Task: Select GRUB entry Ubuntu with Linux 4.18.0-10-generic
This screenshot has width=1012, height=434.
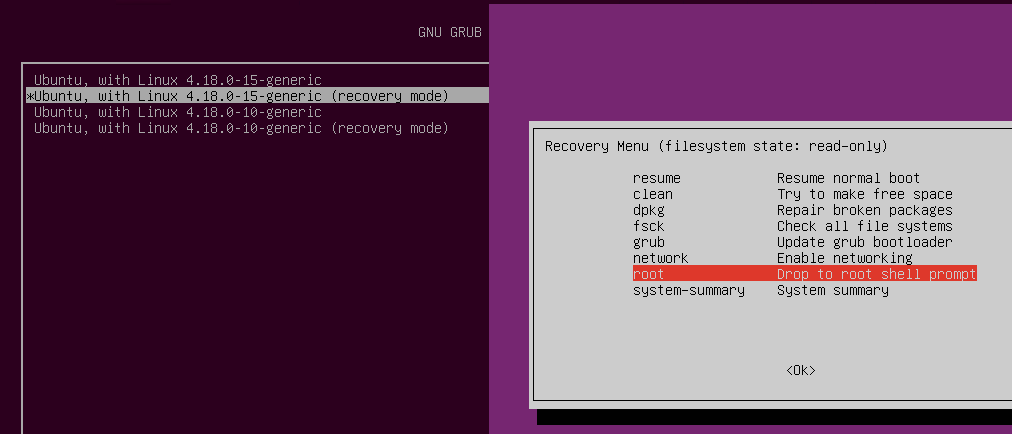Action: (x=177, y=112)
